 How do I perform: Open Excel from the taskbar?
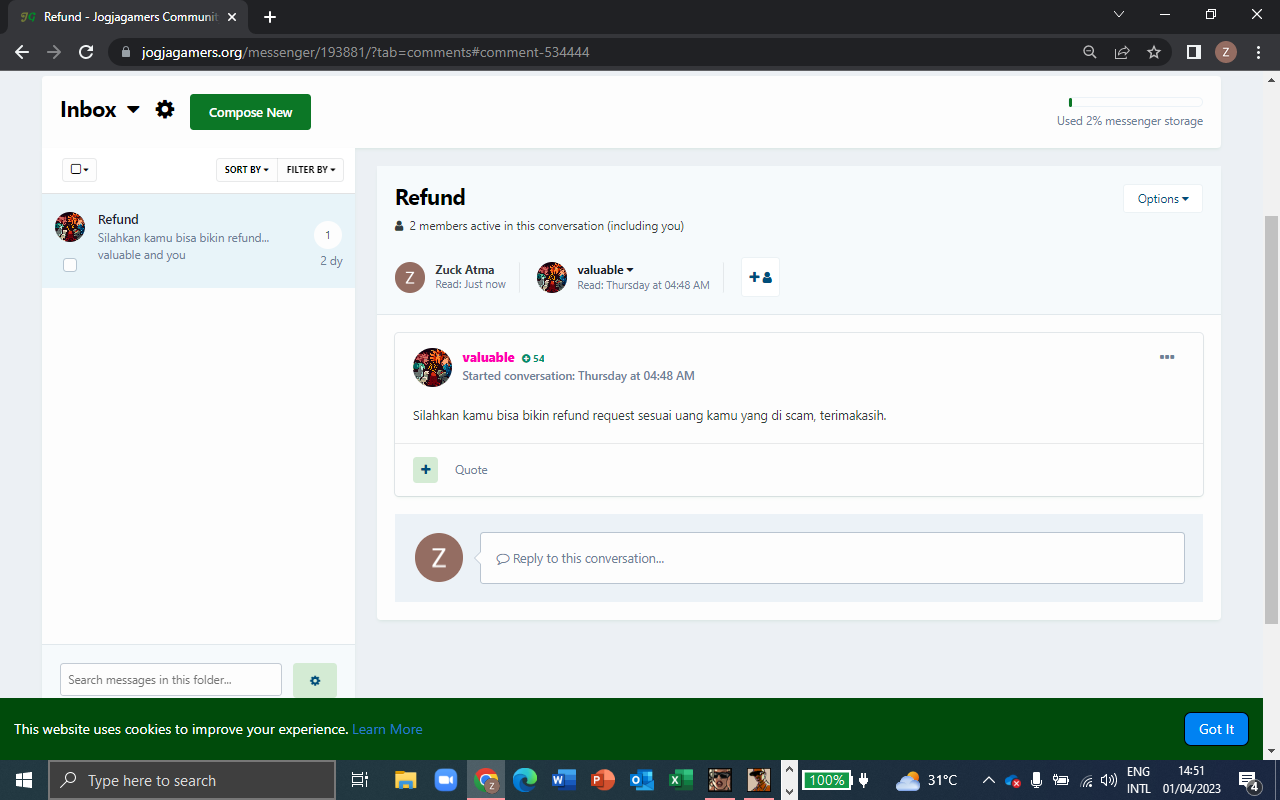pos(681,780)
